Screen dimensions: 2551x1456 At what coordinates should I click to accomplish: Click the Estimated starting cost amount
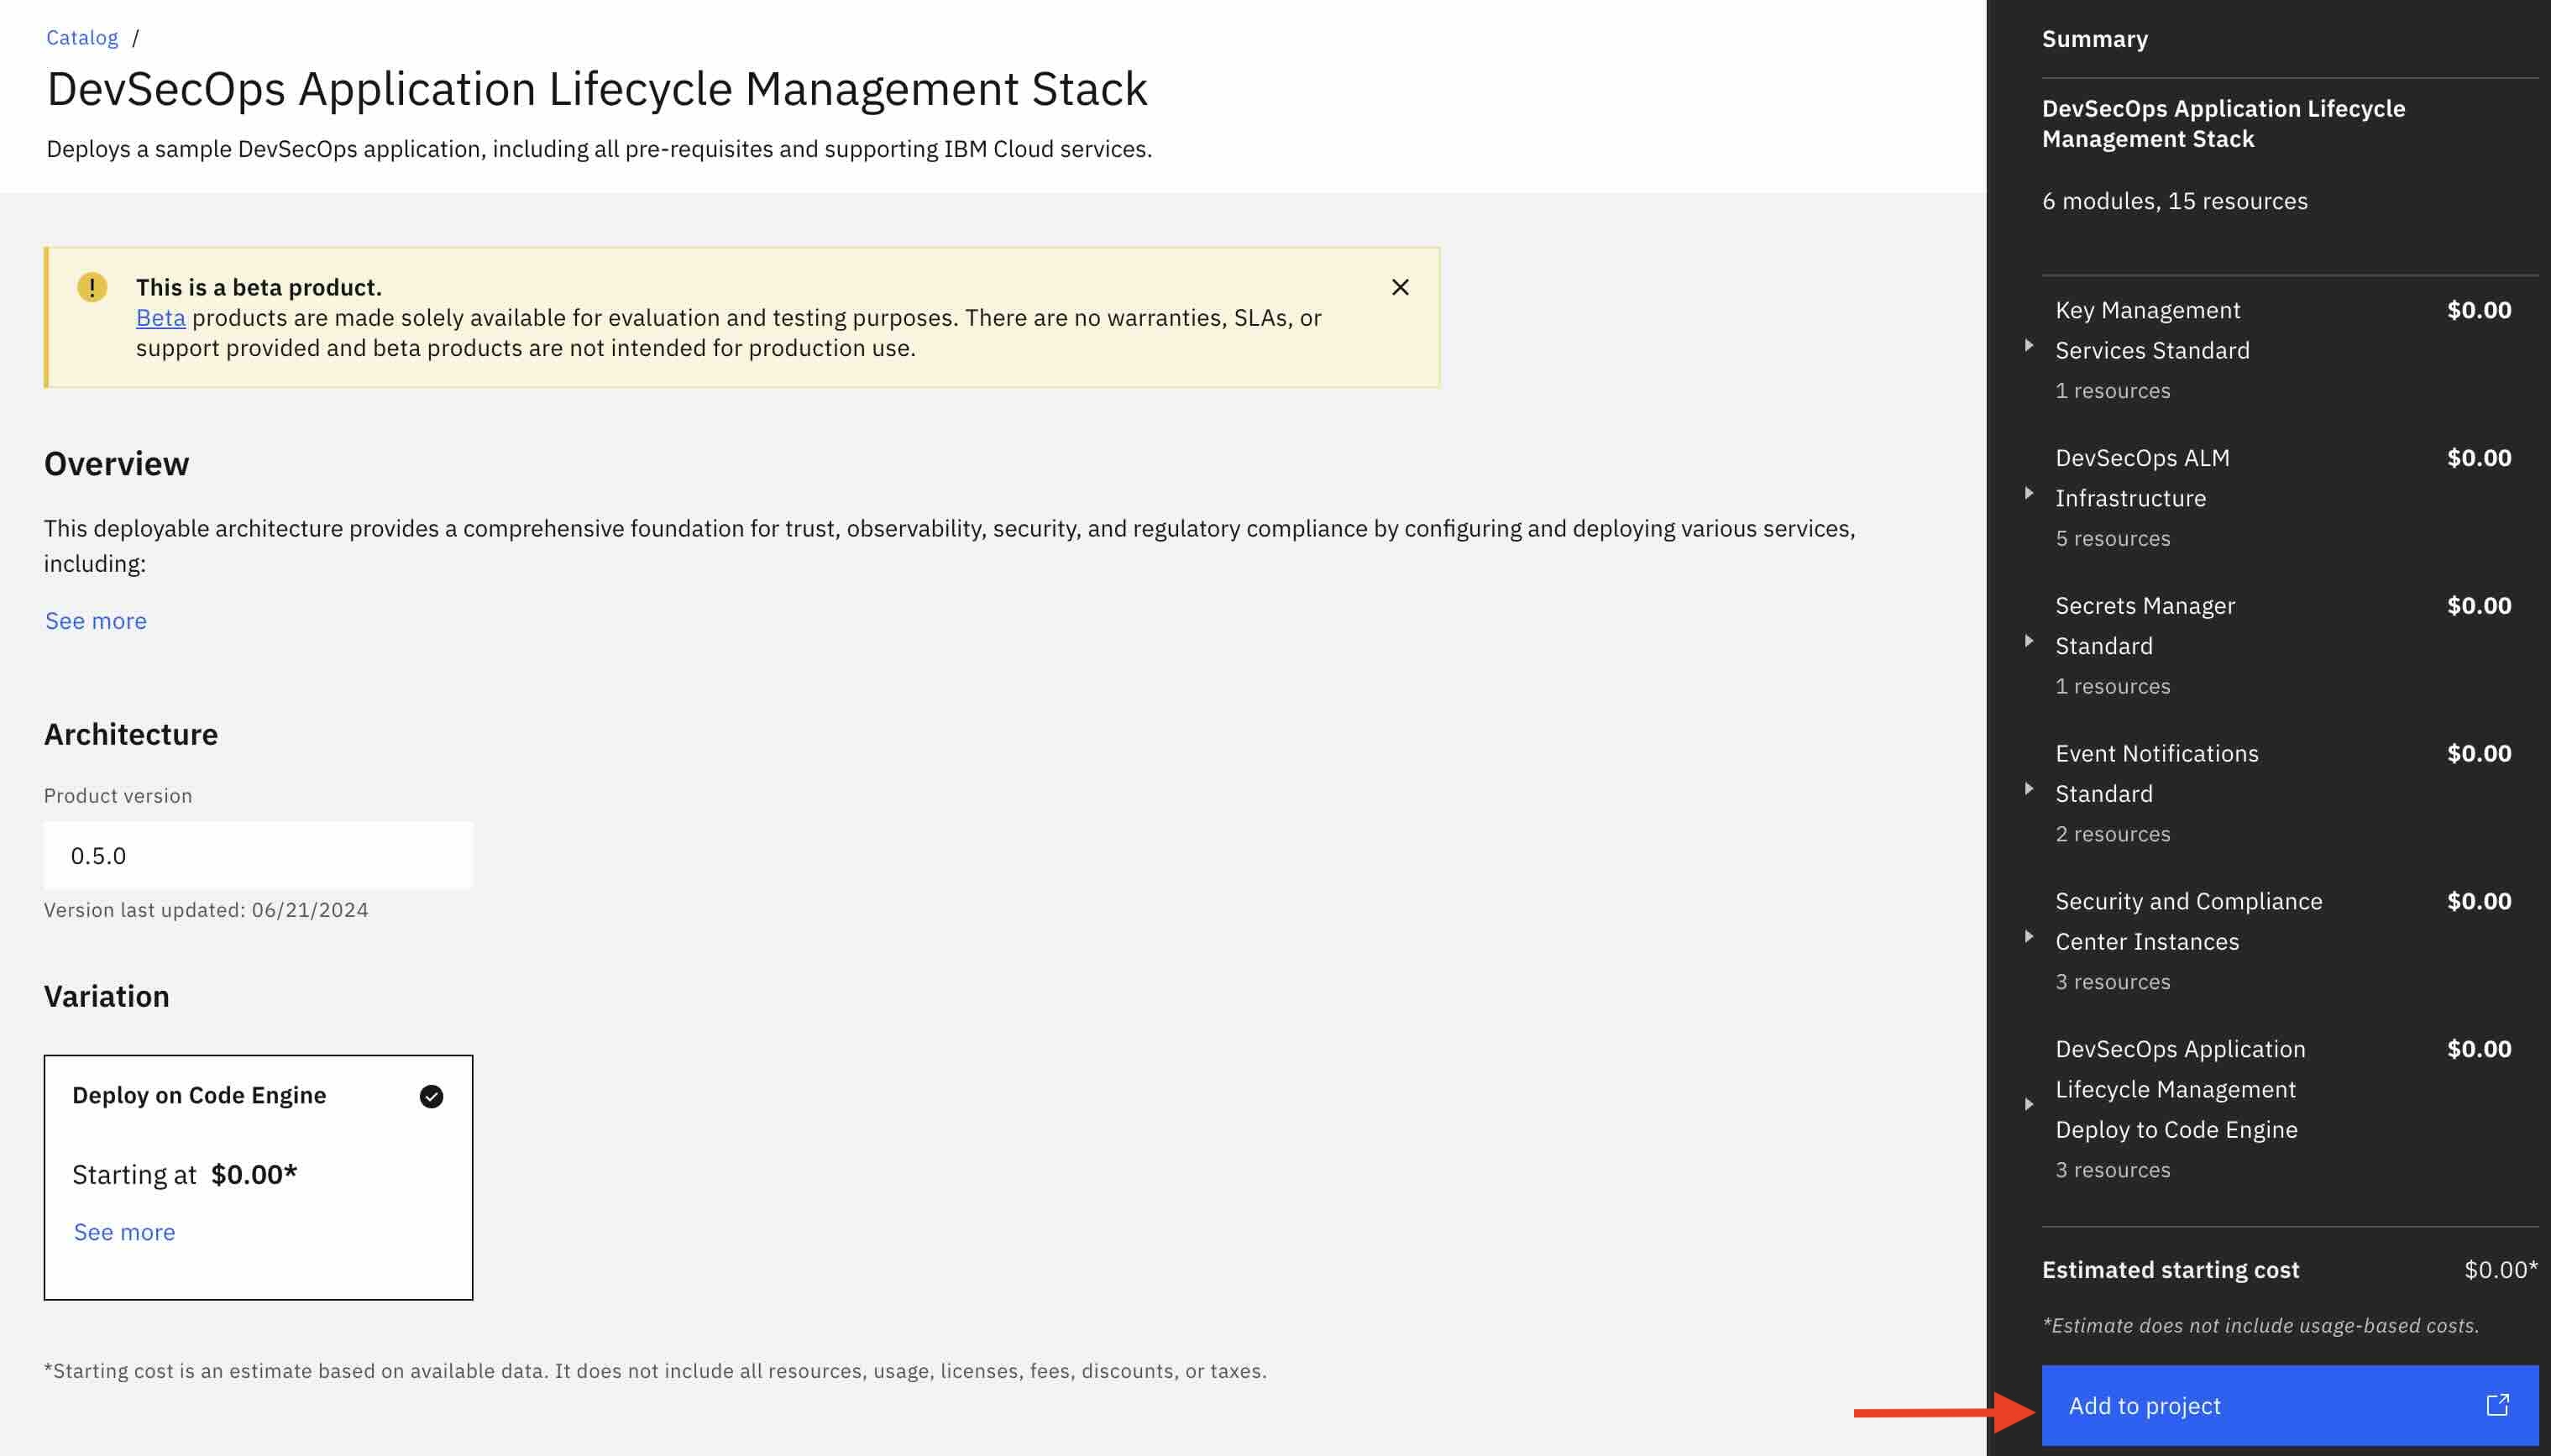(2499, 1270)
